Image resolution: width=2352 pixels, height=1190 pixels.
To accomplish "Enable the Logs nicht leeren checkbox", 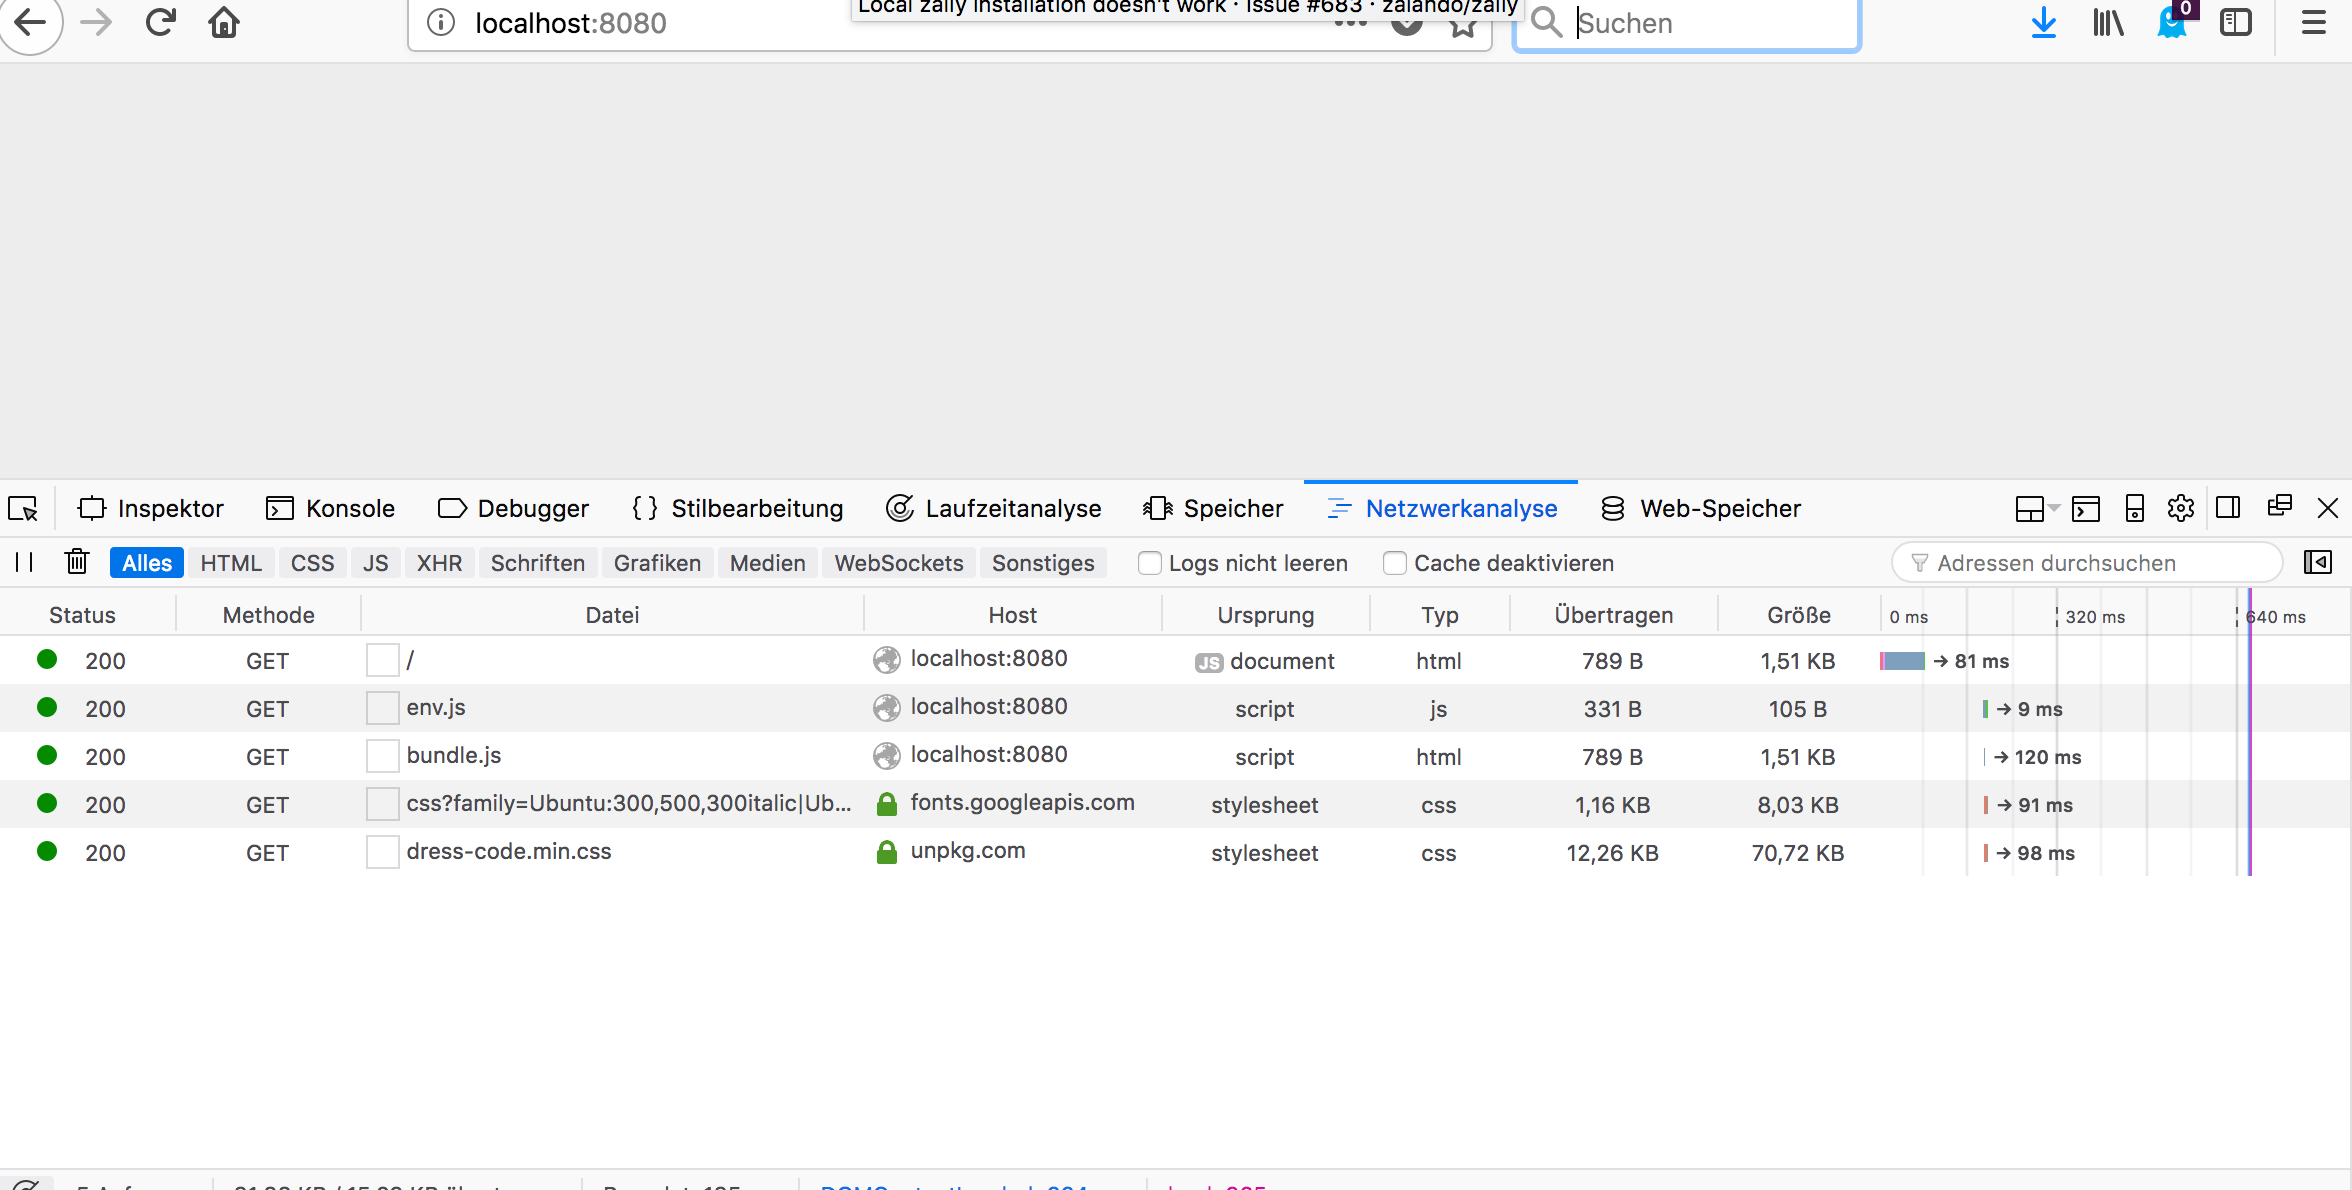I will click(1148, 563).
